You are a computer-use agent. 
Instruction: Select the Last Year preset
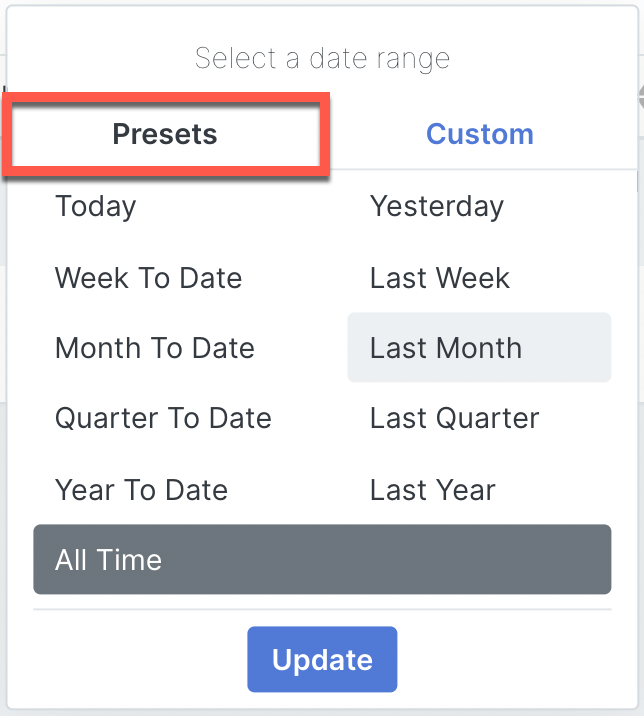tap(433, 490)
